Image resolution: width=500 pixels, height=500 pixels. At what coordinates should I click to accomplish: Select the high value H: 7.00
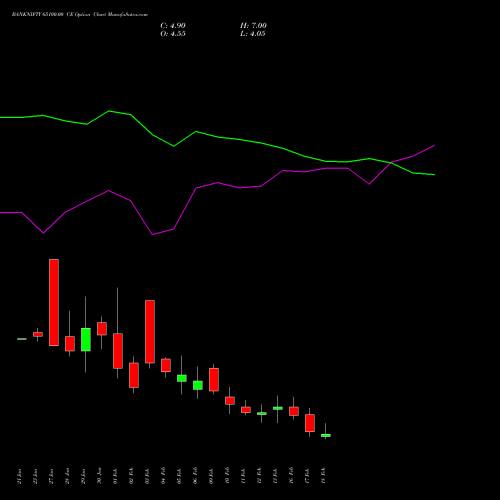[253, 26]
